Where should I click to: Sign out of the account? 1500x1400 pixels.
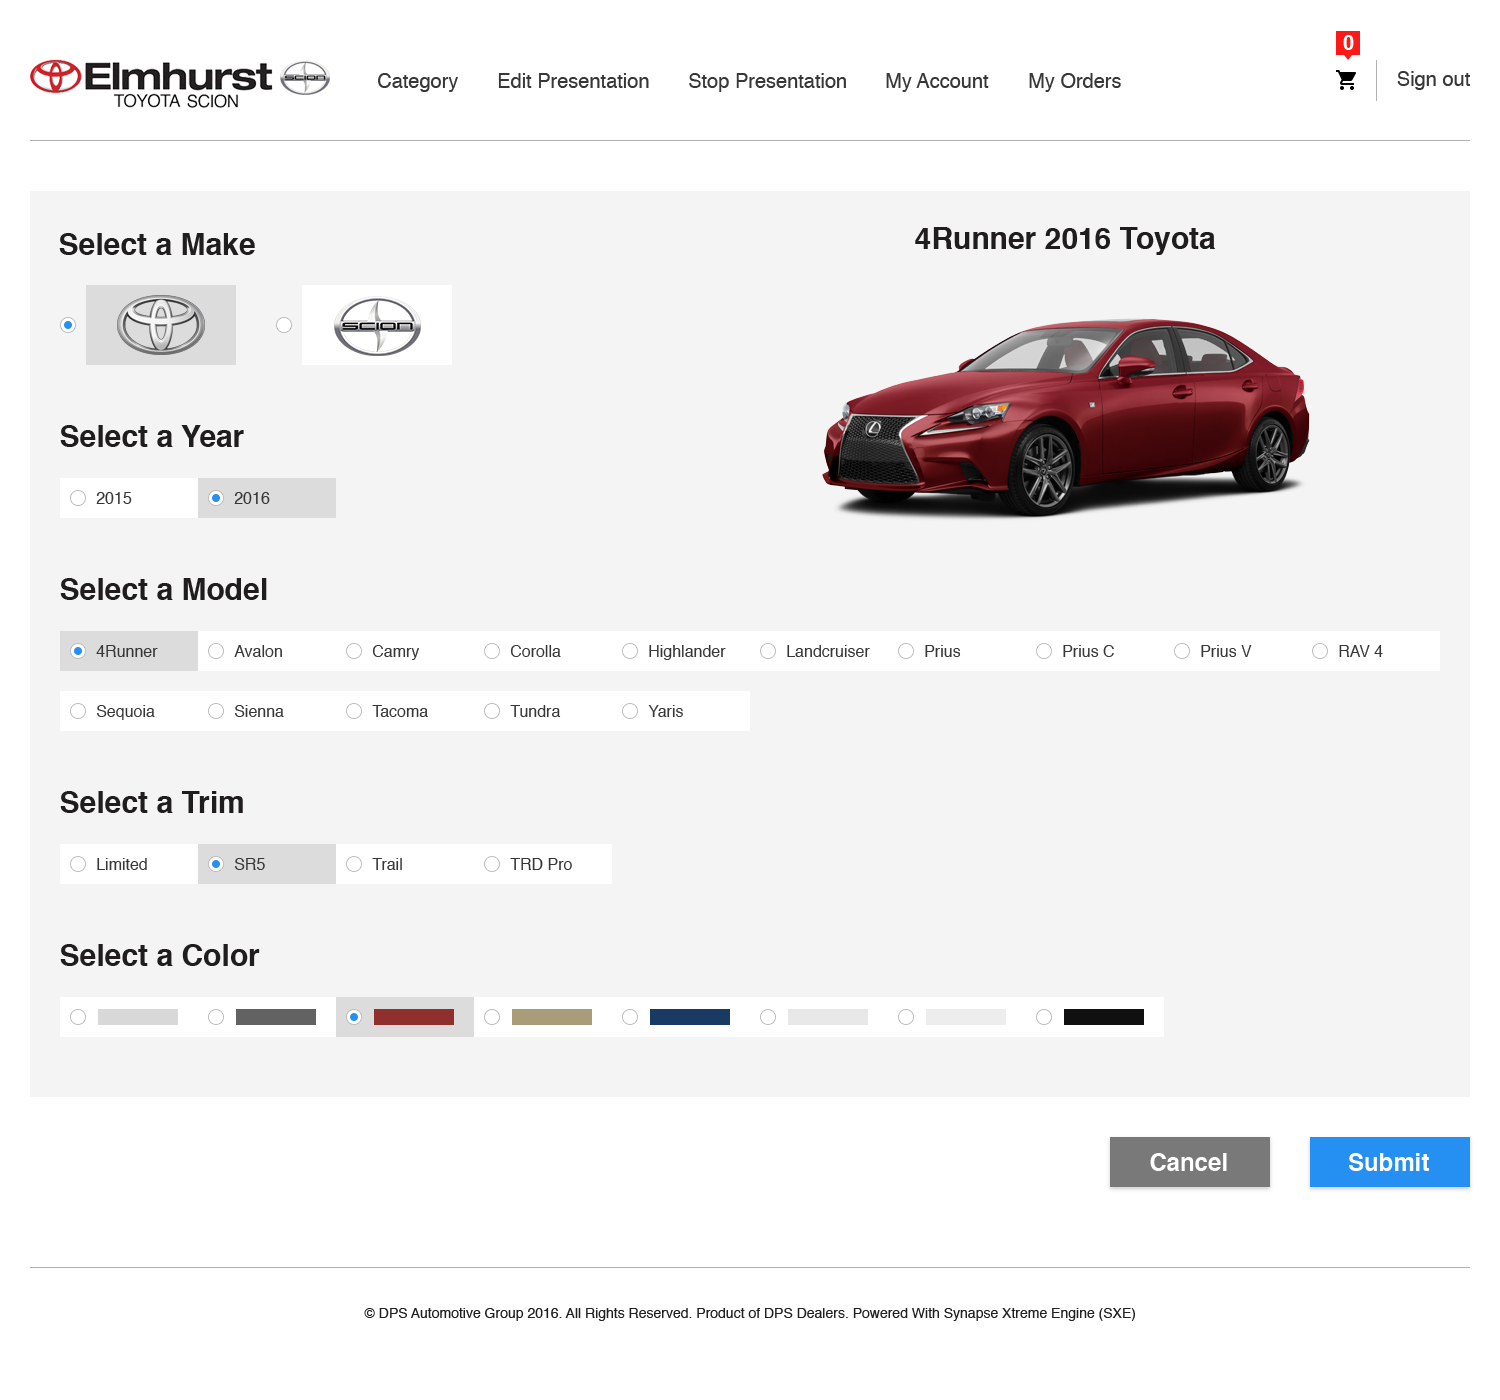[1433, 79]
